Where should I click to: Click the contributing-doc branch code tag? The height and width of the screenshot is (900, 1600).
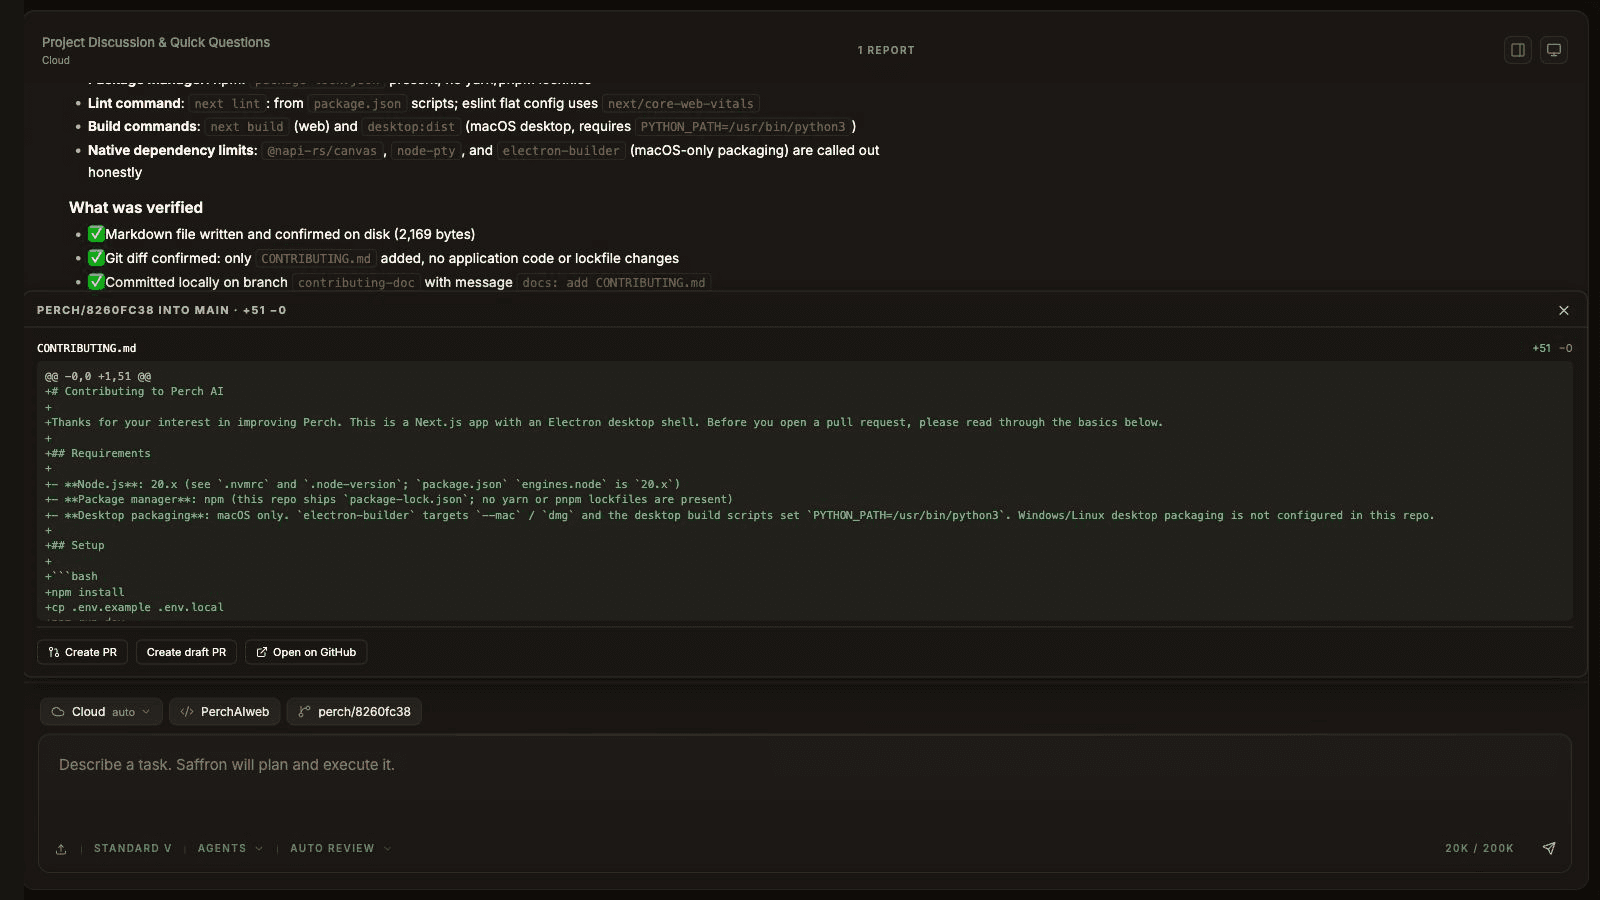pos(356,283)
